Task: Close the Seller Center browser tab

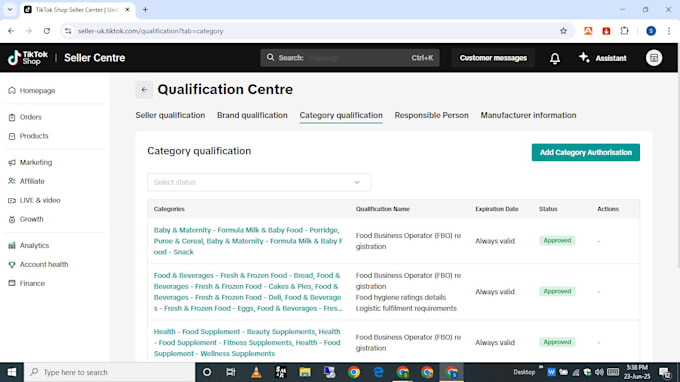Action: (x=128, y=10)
